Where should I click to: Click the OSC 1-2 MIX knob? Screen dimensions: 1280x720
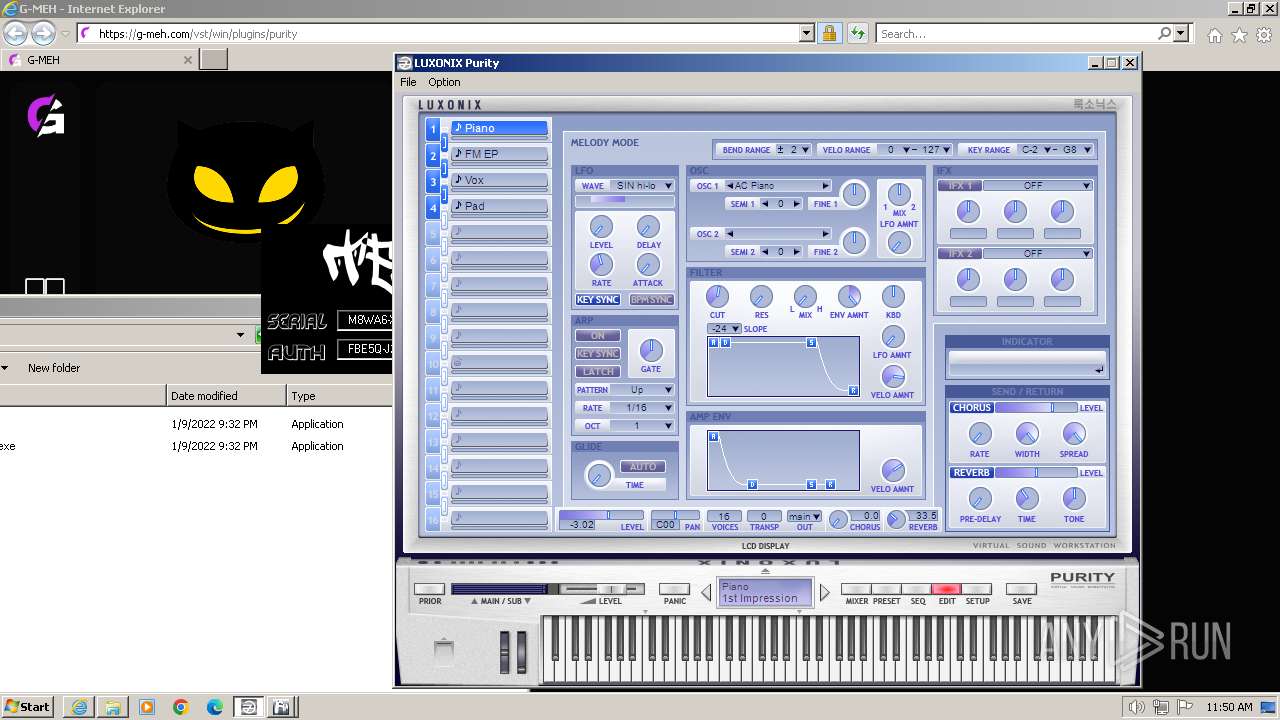tap(899, 194)
